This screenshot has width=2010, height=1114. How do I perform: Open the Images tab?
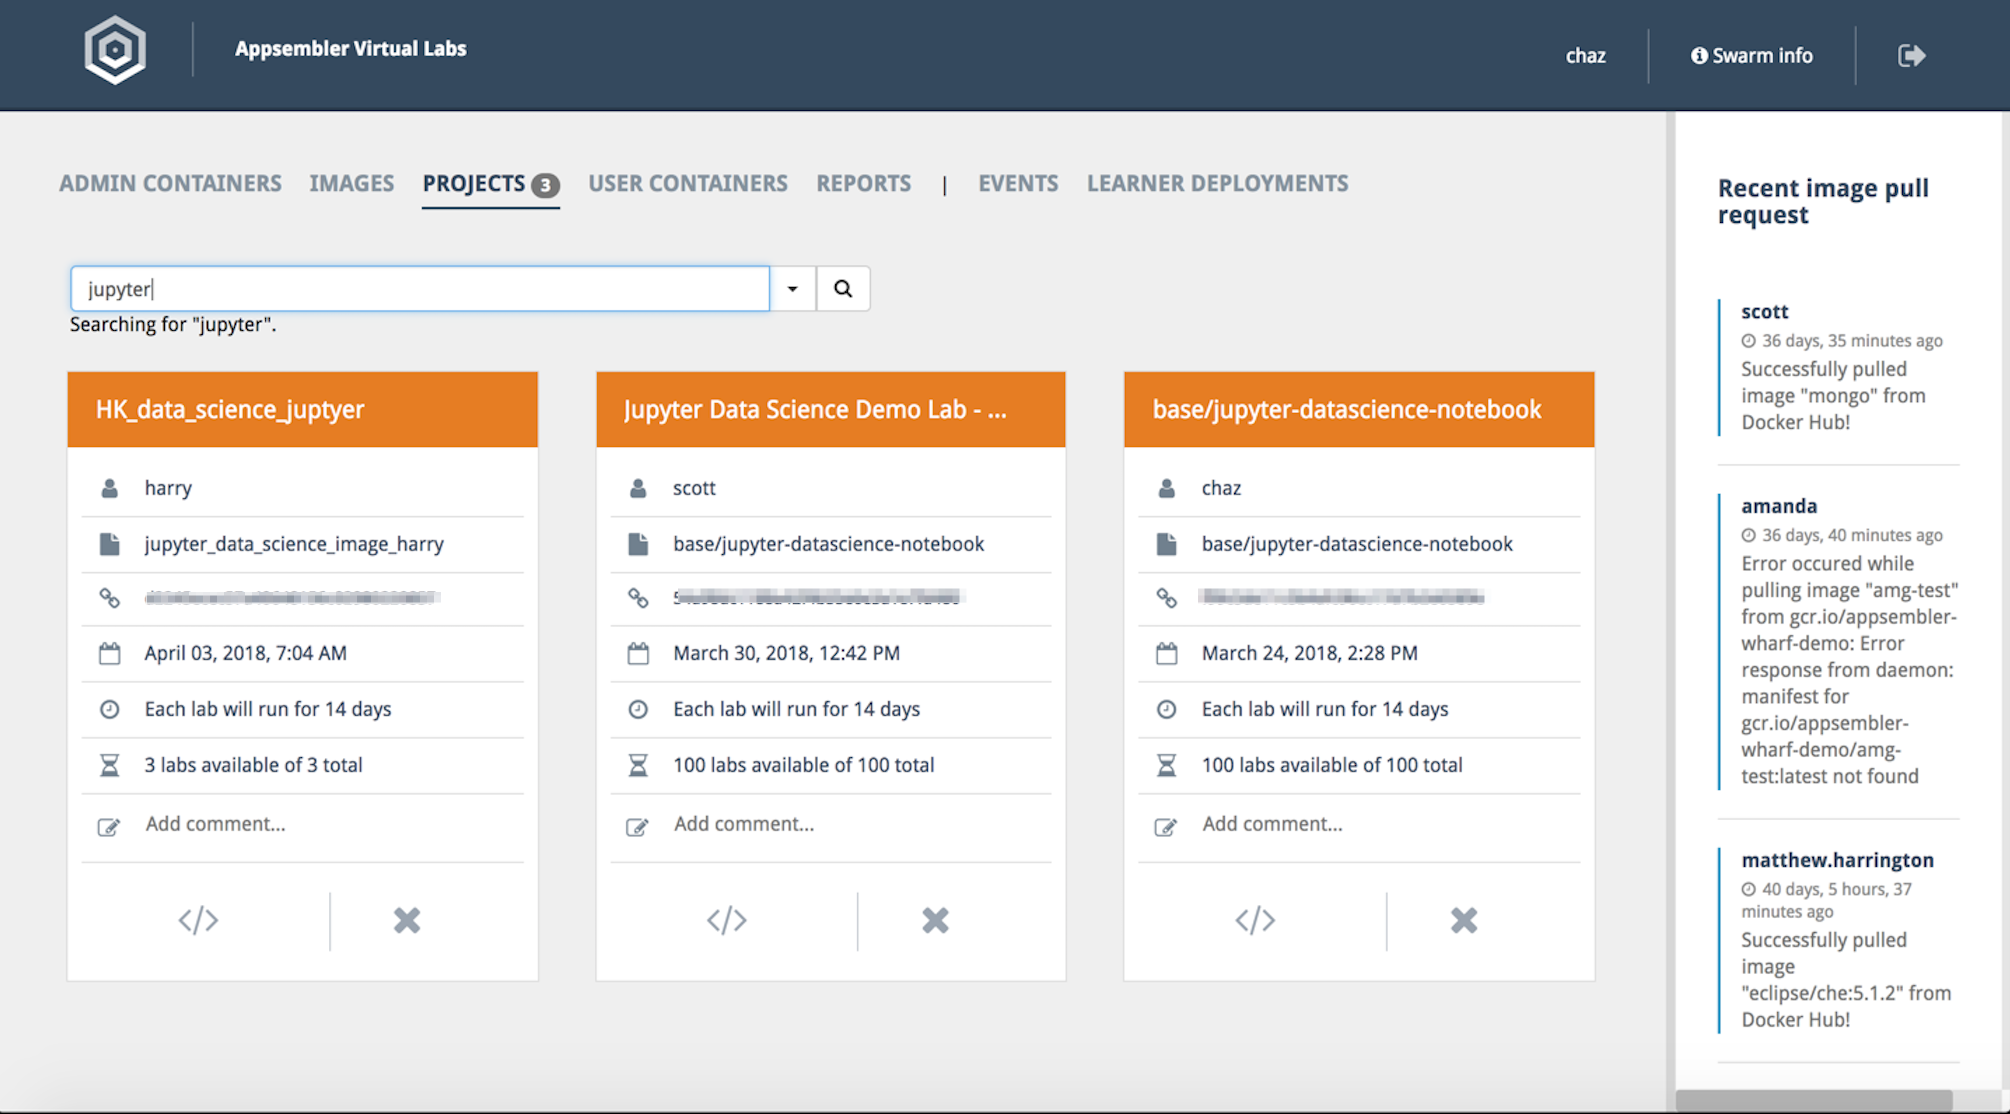351,184
